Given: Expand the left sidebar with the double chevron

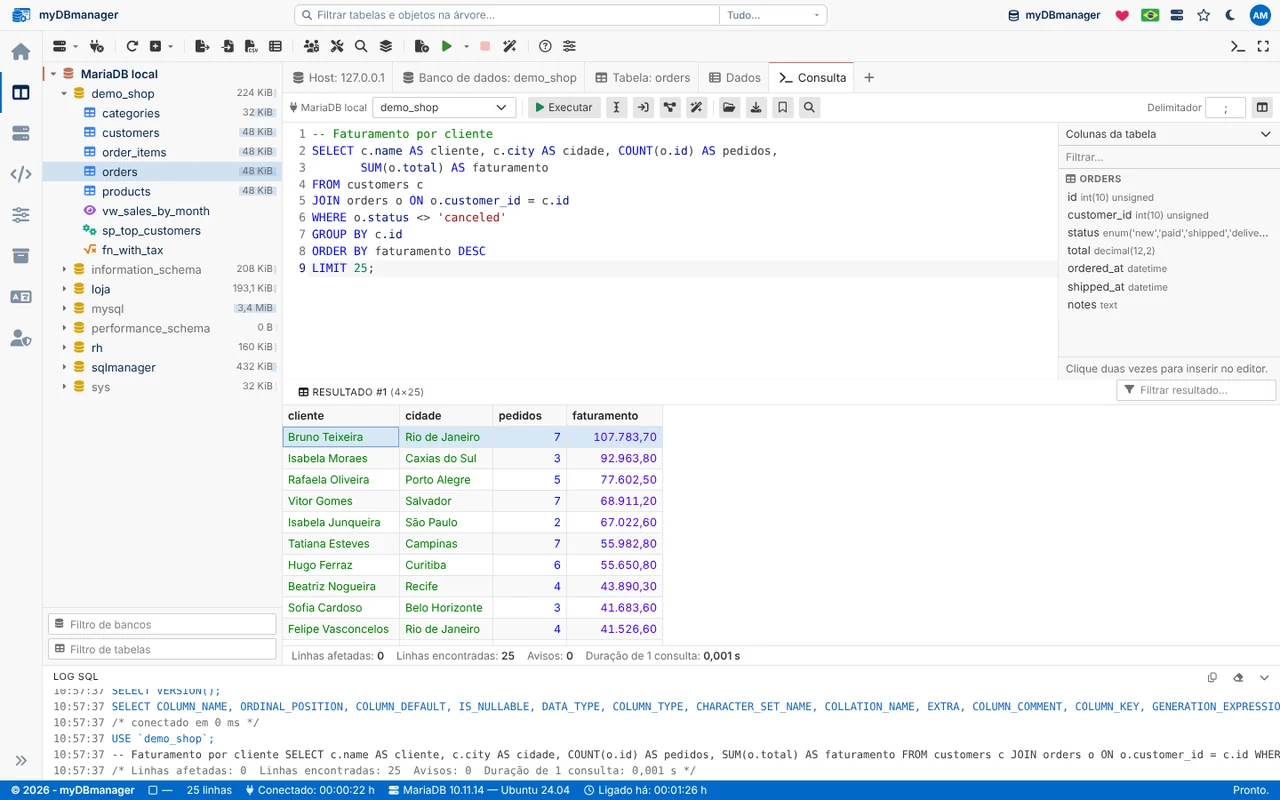Looking at the screenshot, I should [x=21, y=760].
